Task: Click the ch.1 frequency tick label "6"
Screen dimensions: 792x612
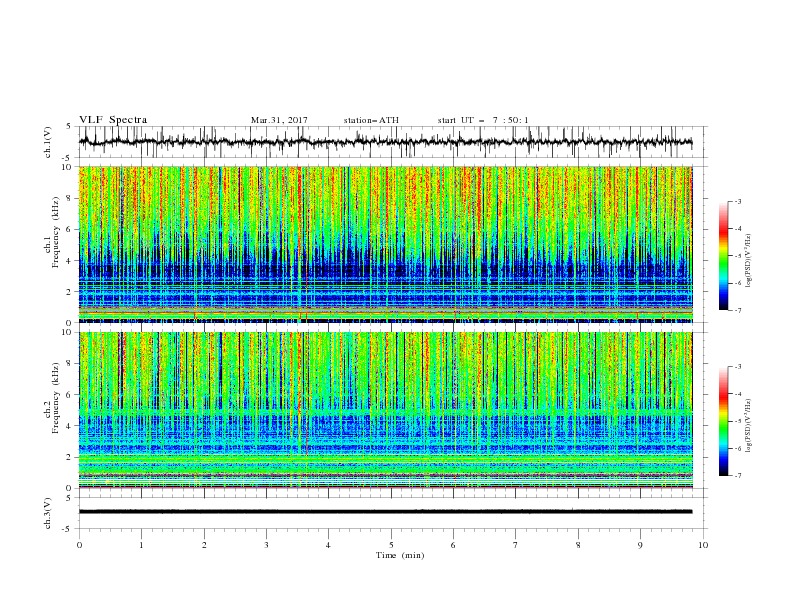Action: click(x=71, y=229)
